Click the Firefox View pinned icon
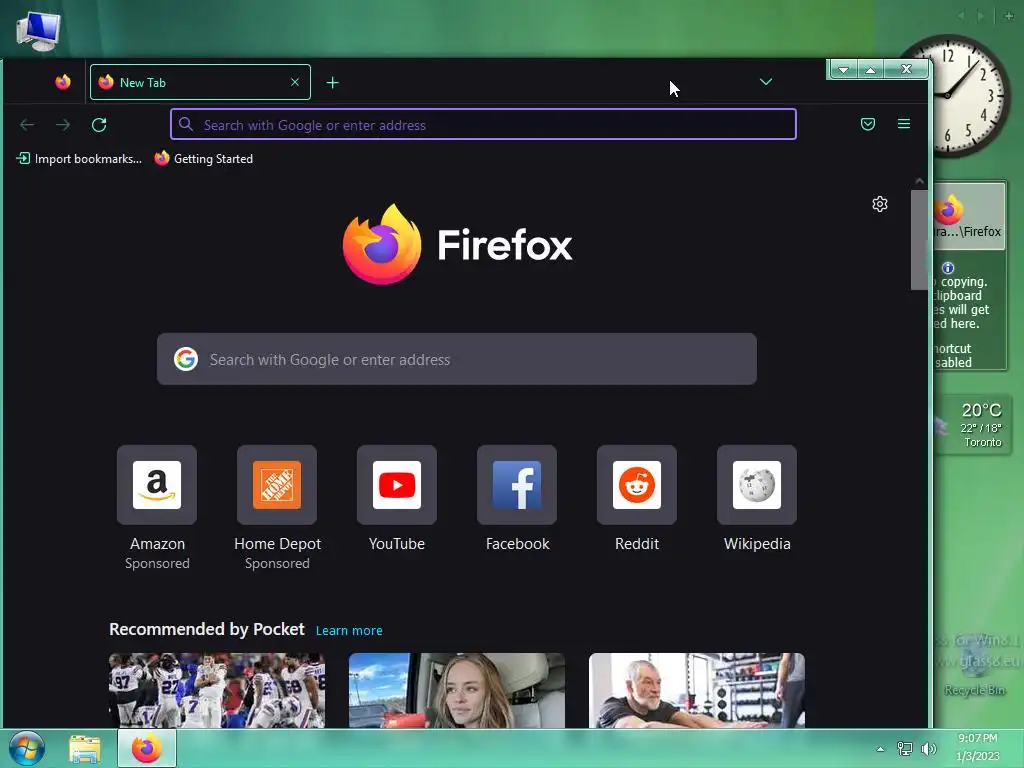 click(63, 82)
